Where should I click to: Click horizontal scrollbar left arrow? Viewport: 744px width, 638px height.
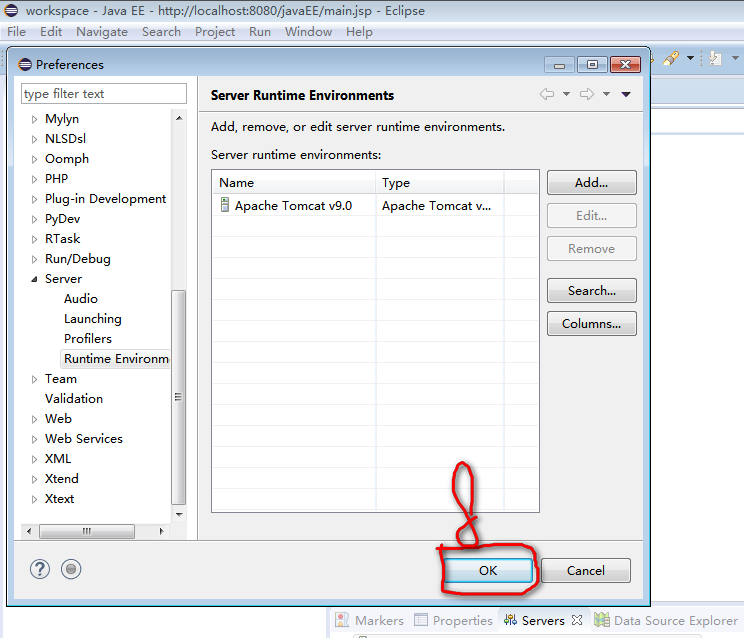pos(29,531)
